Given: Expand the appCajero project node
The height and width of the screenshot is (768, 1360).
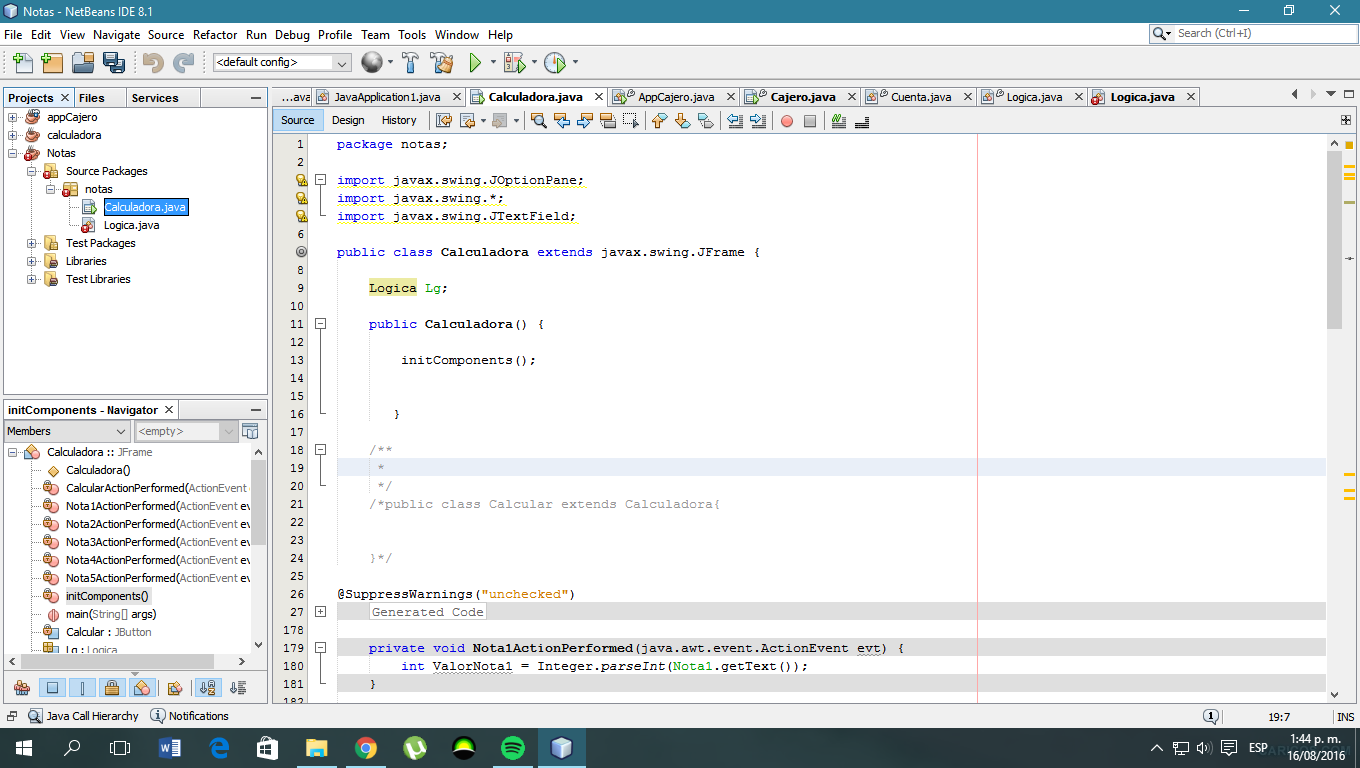Looking at the screenshot, I should [13, 117].
